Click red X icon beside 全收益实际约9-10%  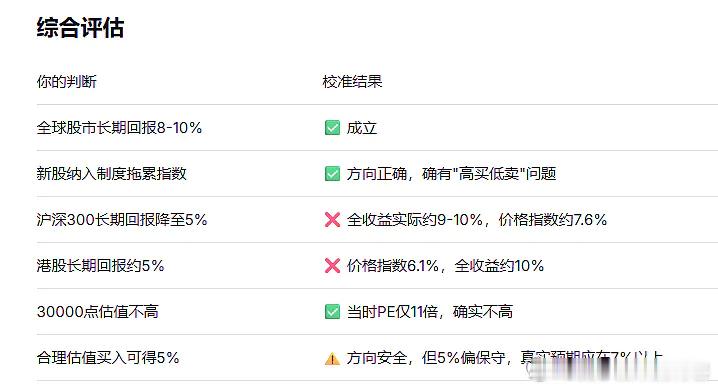(332, 220)
